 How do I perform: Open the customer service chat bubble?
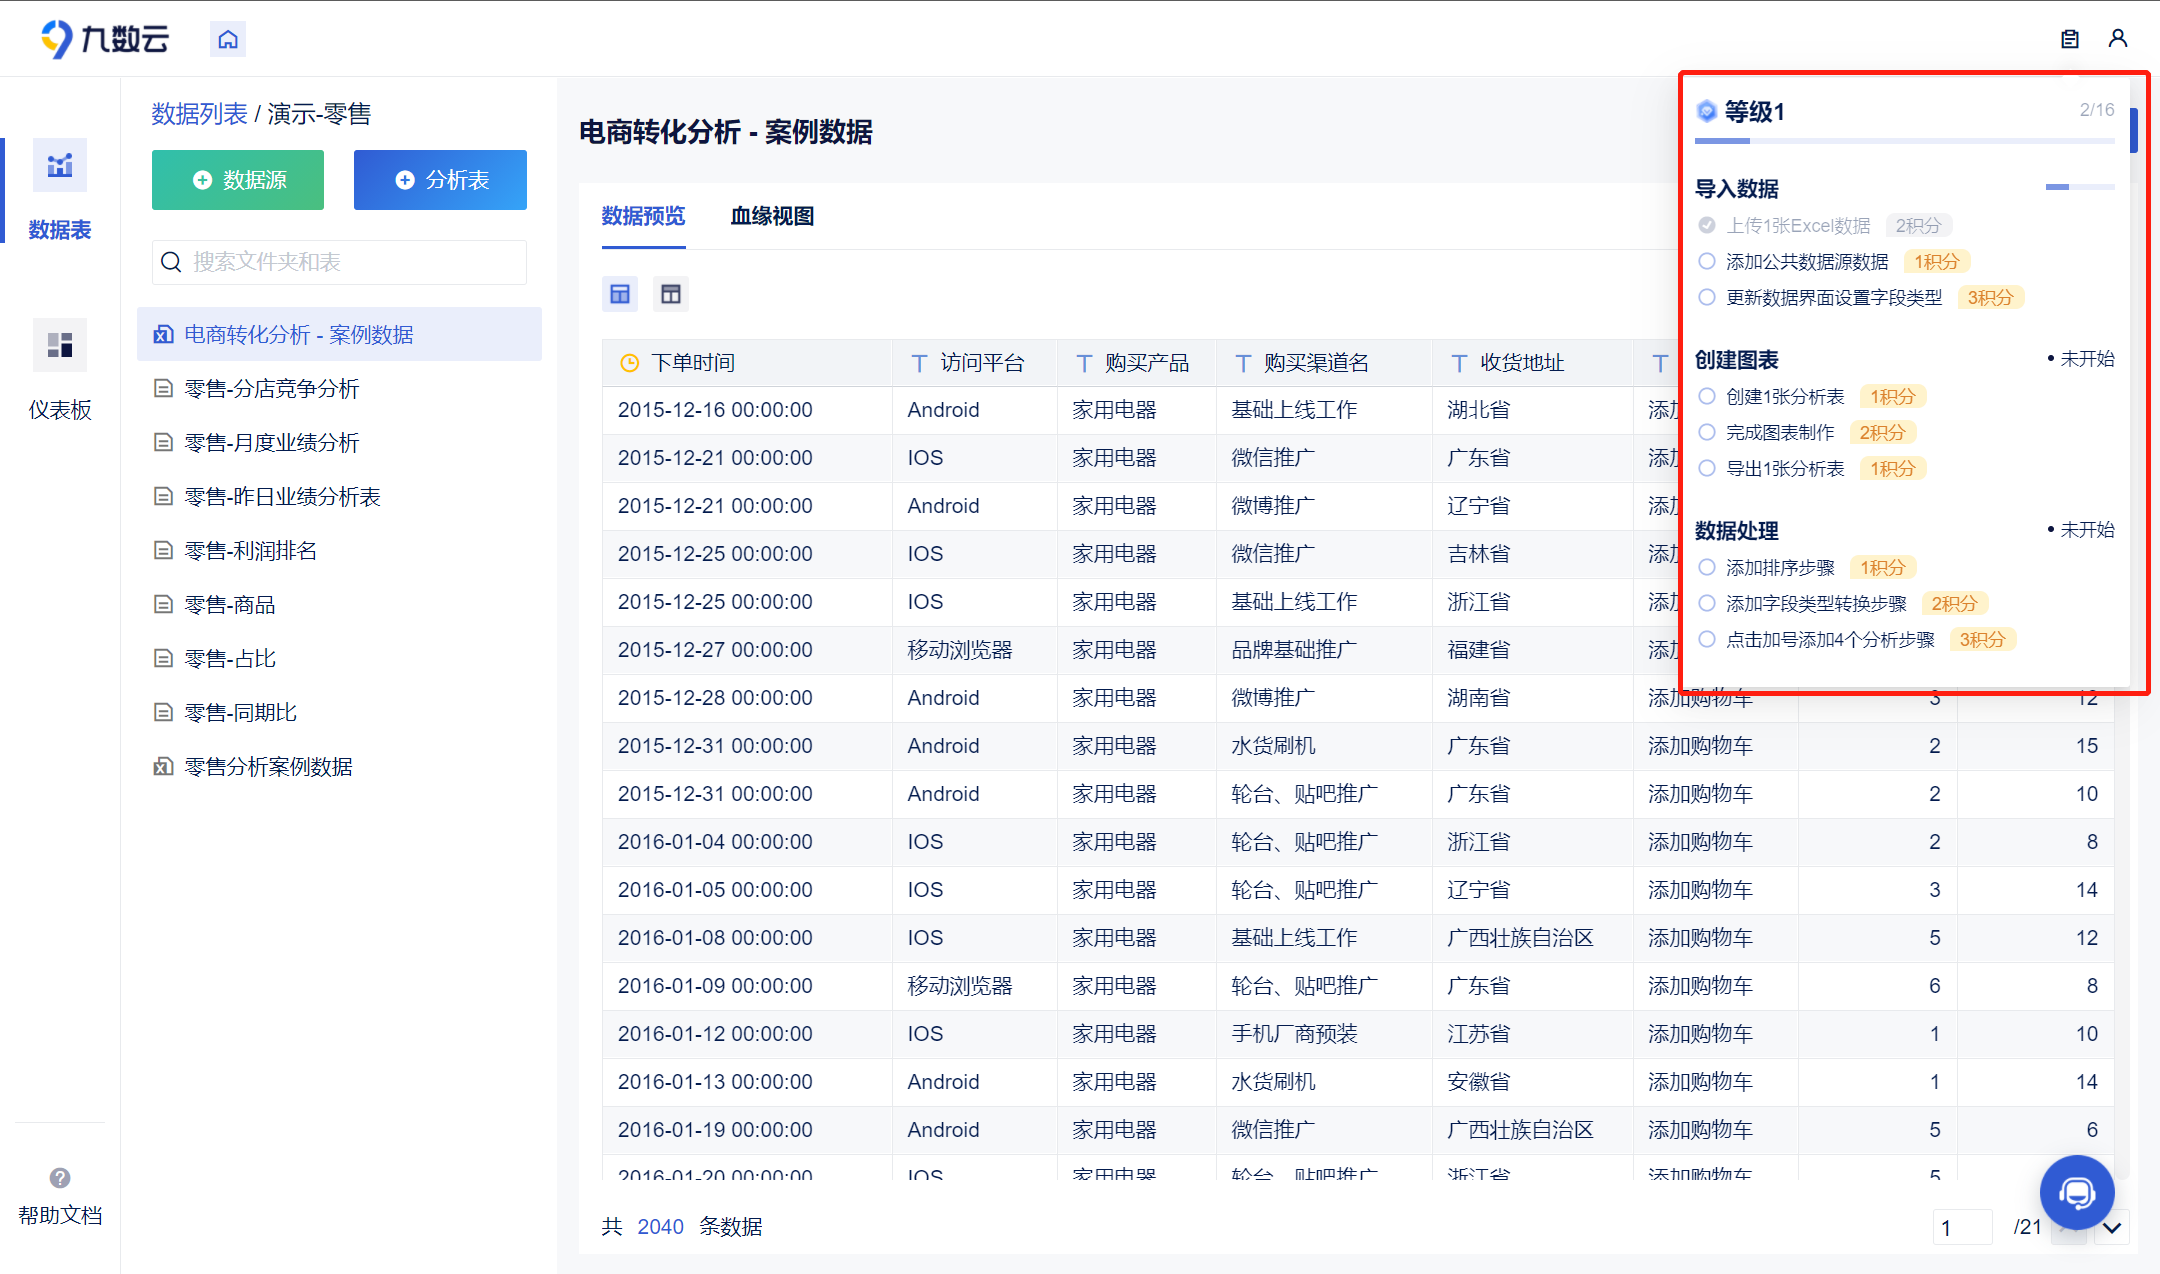[x=2077, y=1192]
